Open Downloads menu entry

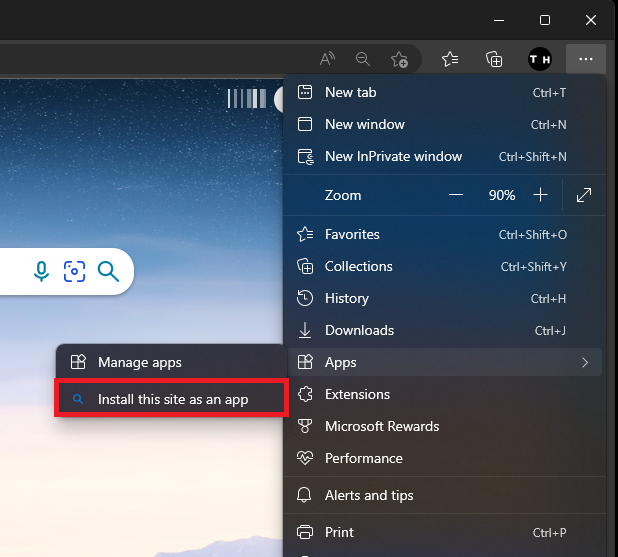[x=444, y=330]
